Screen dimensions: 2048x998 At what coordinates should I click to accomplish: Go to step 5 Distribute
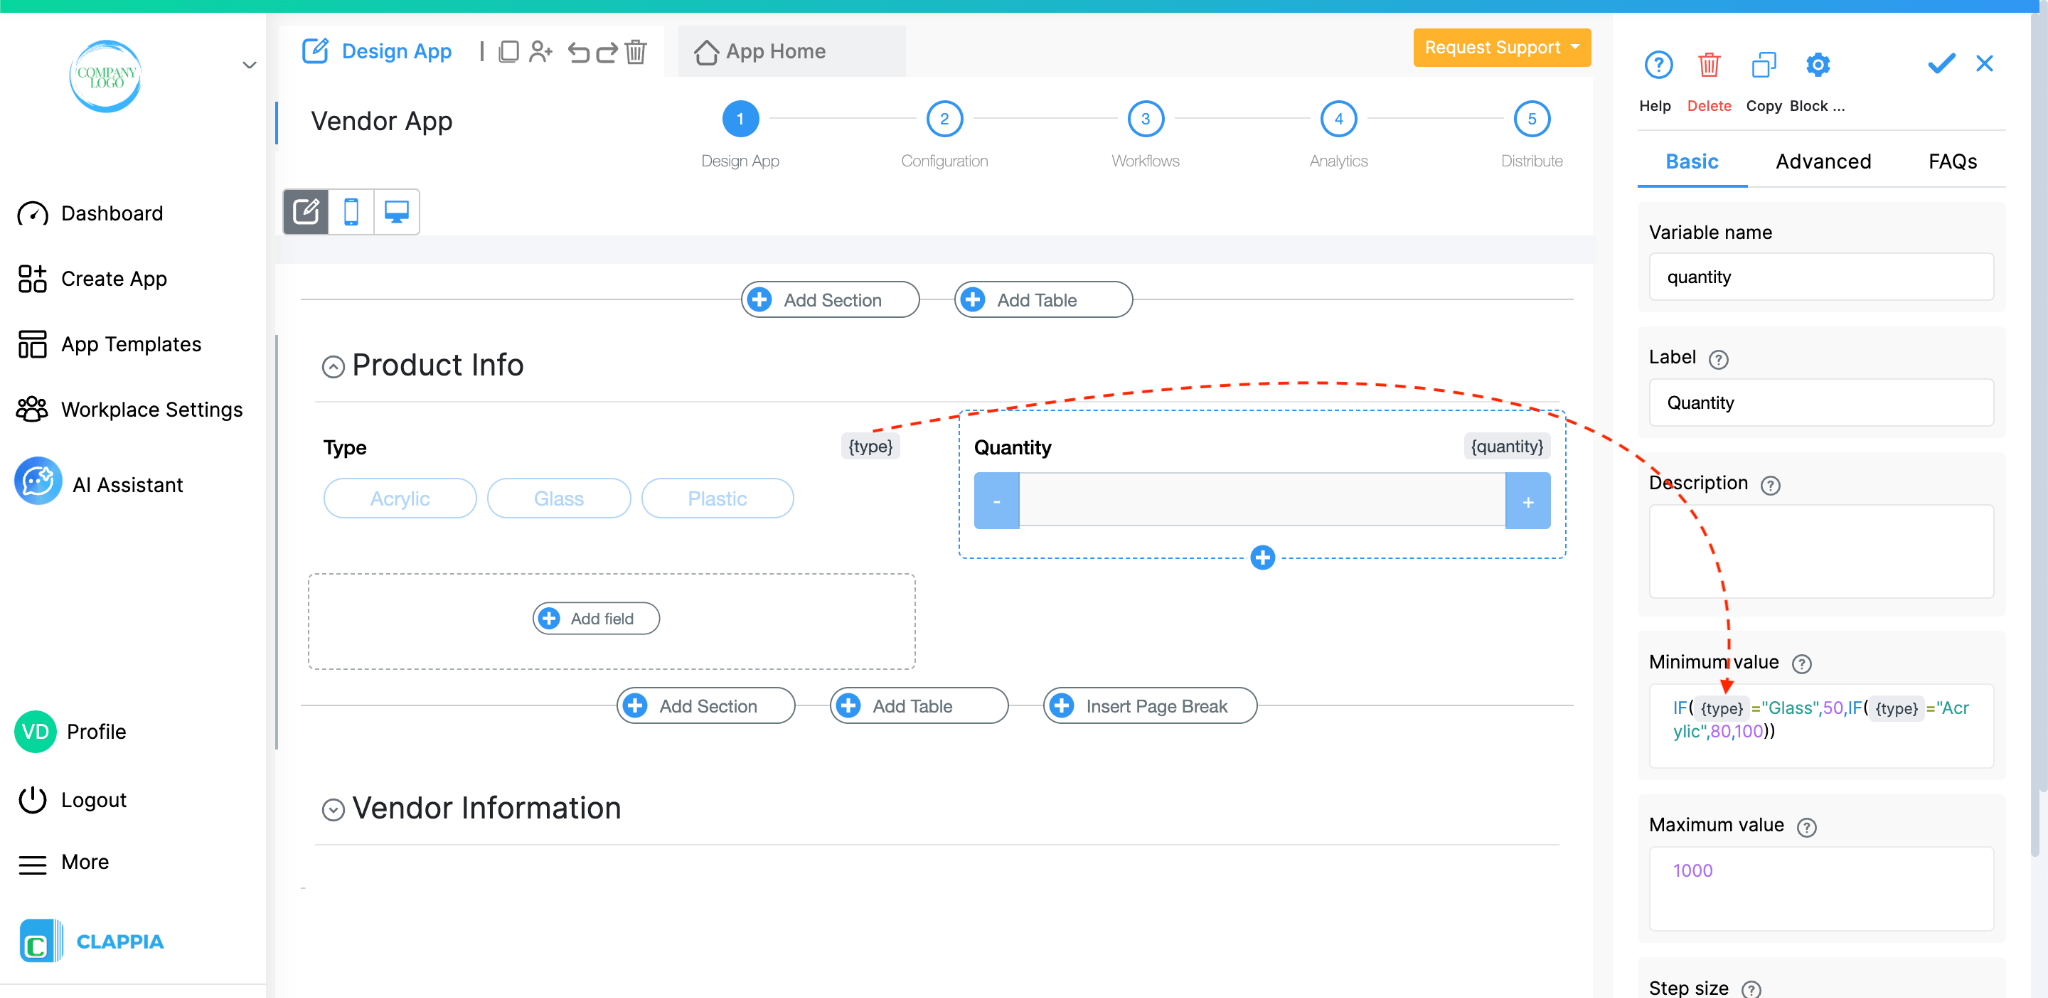(x=1531, y=119)
